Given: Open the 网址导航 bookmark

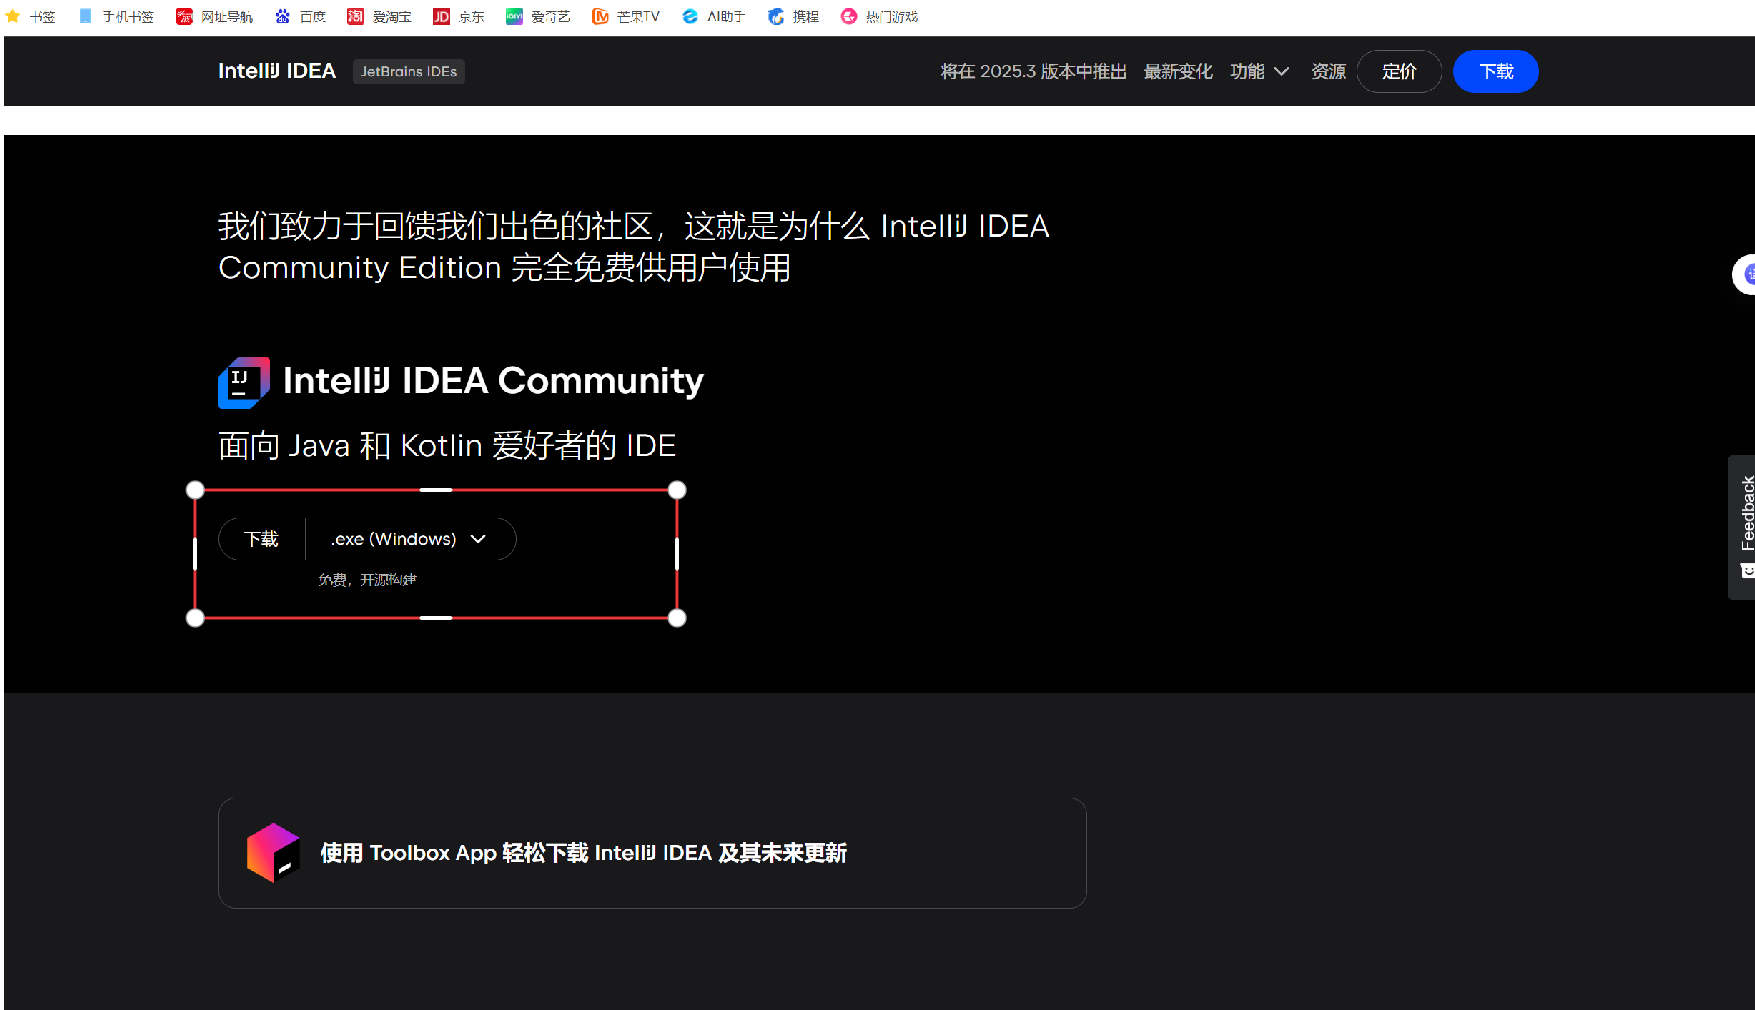Looking at the screenshot, I should 214,17.
